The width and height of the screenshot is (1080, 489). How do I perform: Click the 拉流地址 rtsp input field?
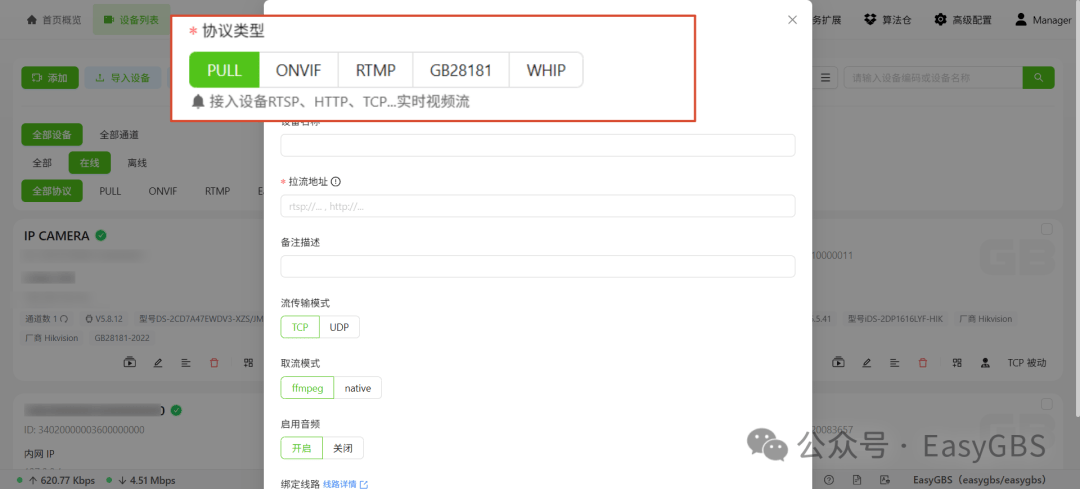coord(538,206)
